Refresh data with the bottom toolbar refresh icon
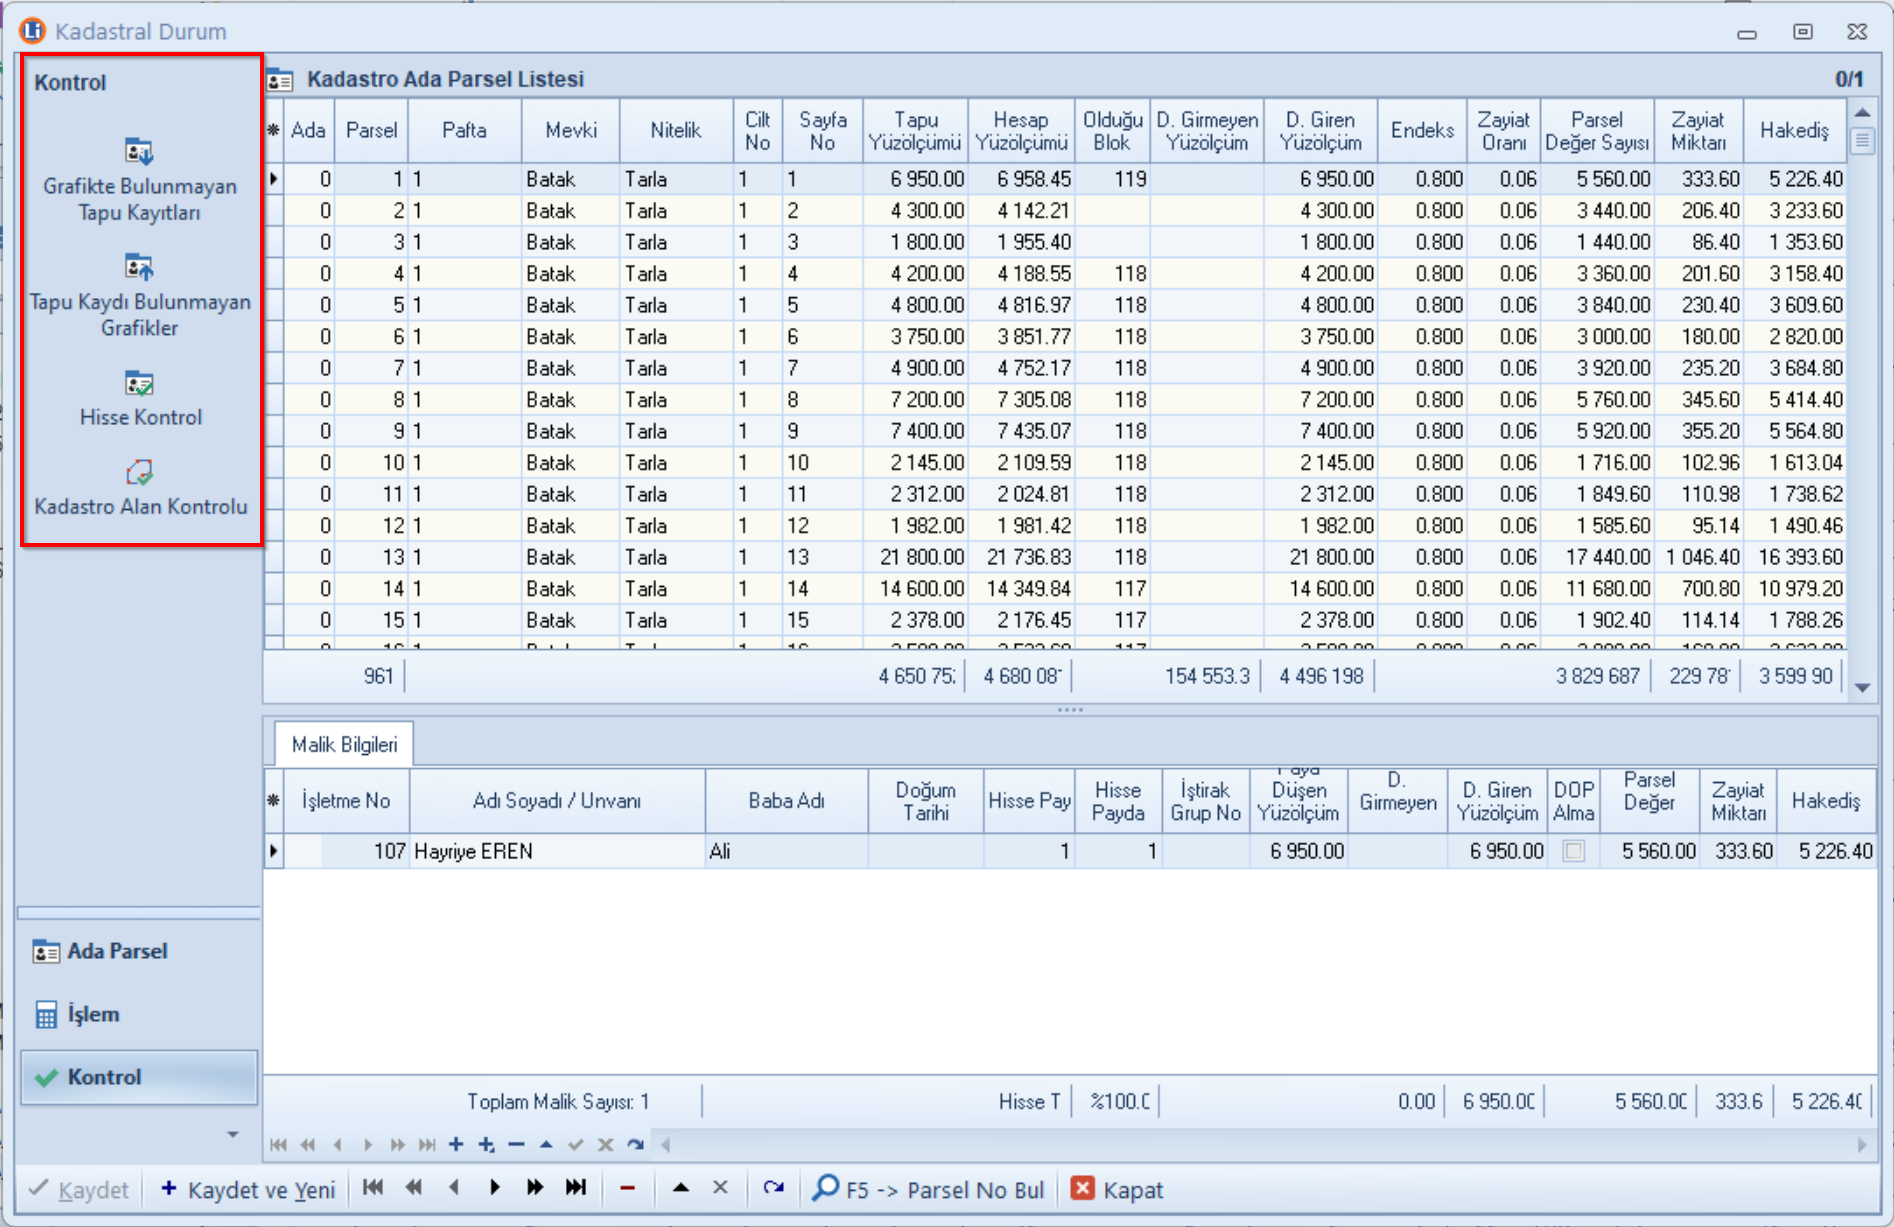 (773, 1188)
